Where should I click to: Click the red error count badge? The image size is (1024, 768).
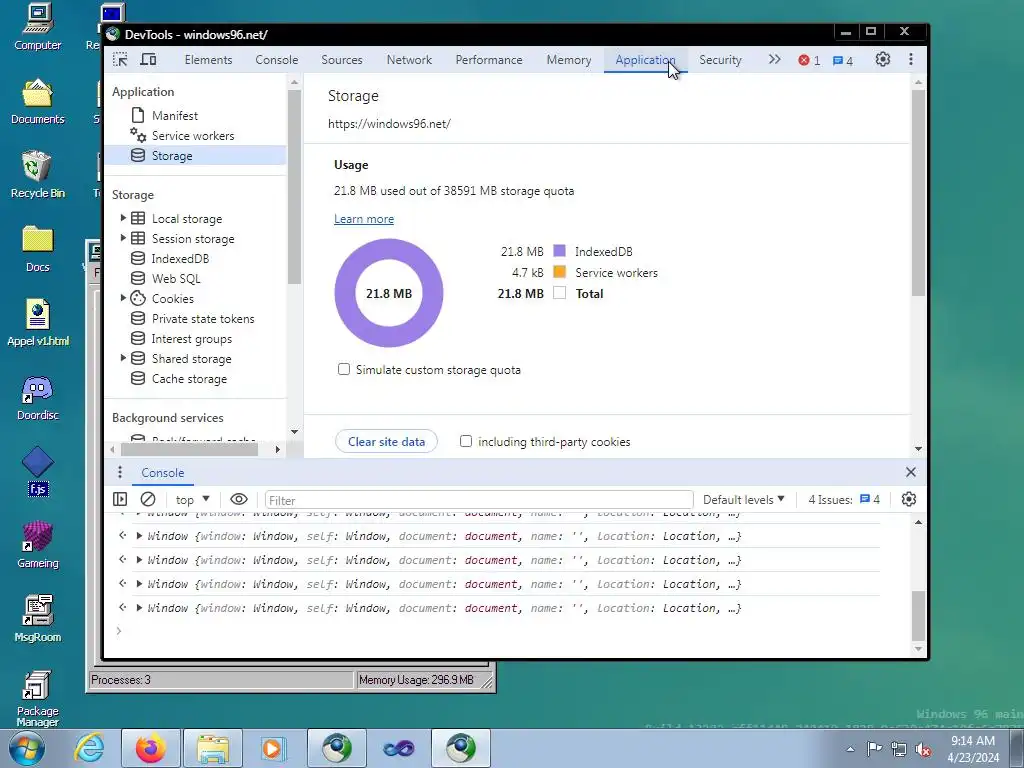[809, 60]
